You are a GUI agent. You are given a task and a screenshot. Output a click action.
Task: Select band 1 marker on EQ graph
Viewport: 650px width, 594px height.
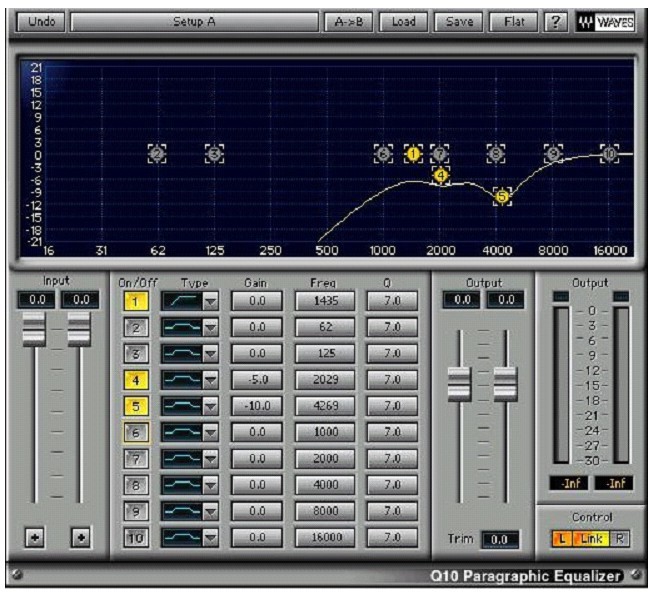pos(413,154)
